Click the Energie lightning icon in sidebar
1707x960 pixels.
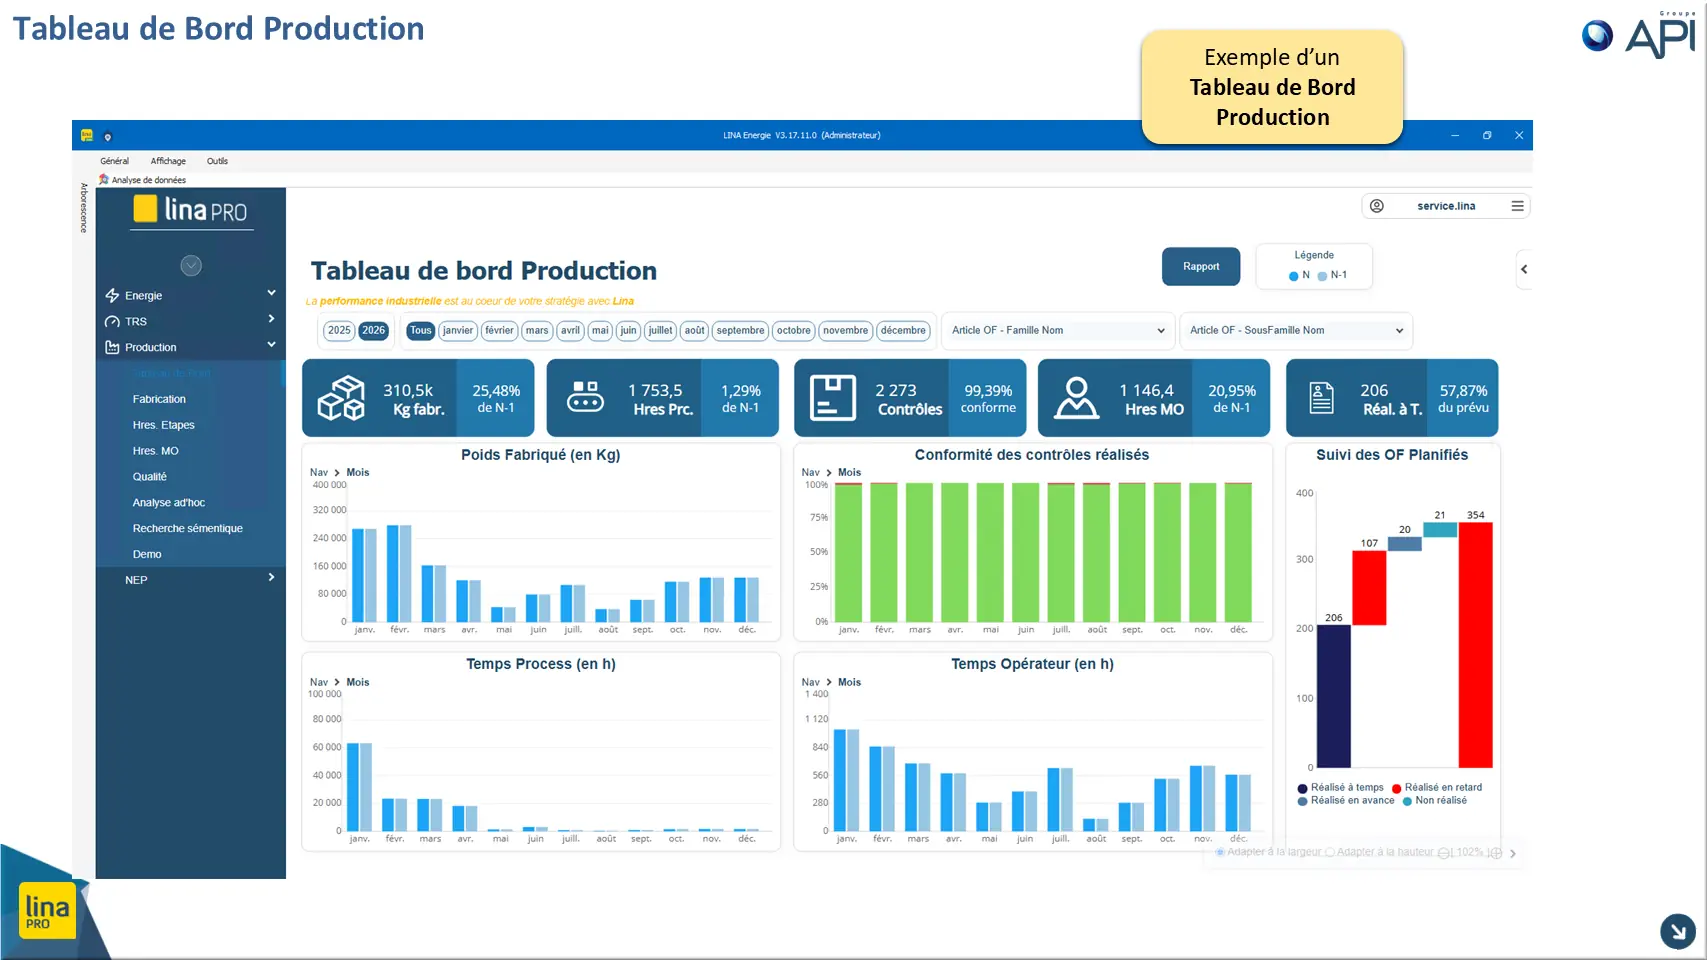(x=112, y=296)
